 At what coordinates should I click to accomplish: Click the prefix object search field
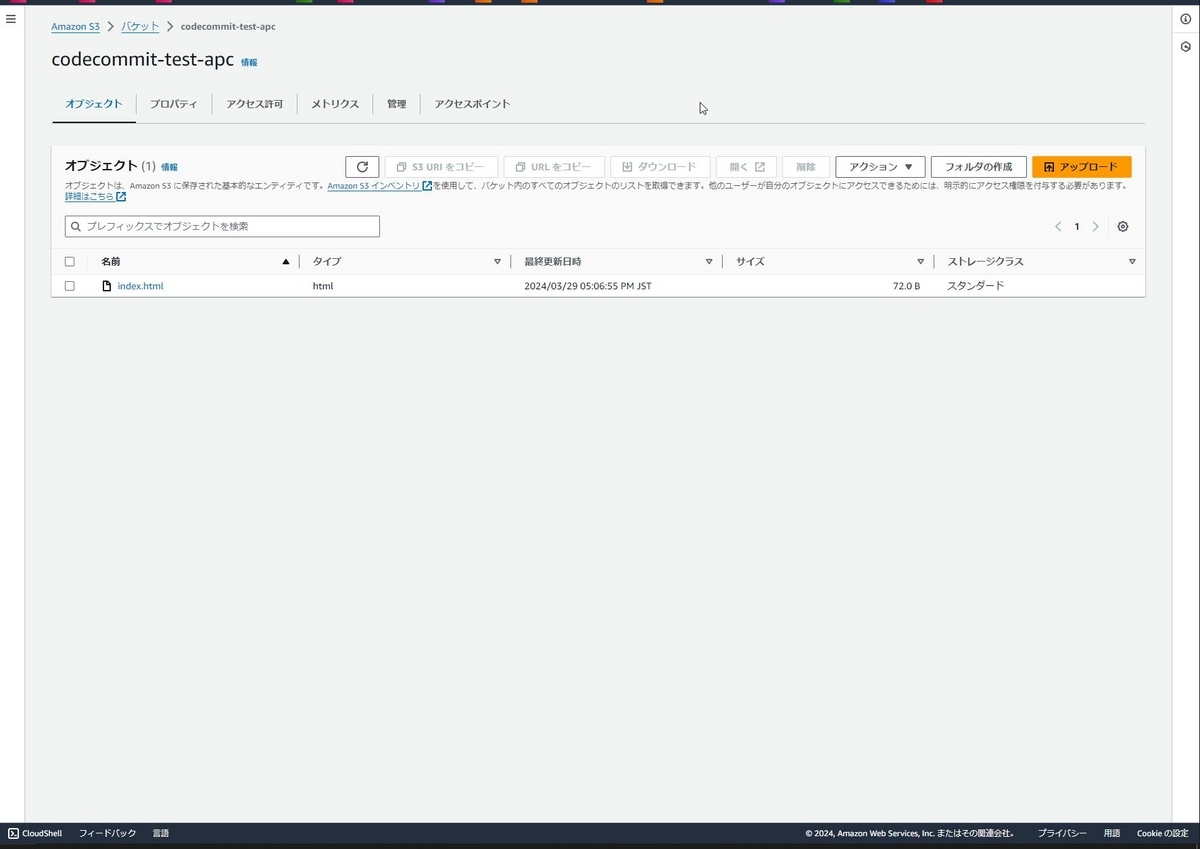220,226
